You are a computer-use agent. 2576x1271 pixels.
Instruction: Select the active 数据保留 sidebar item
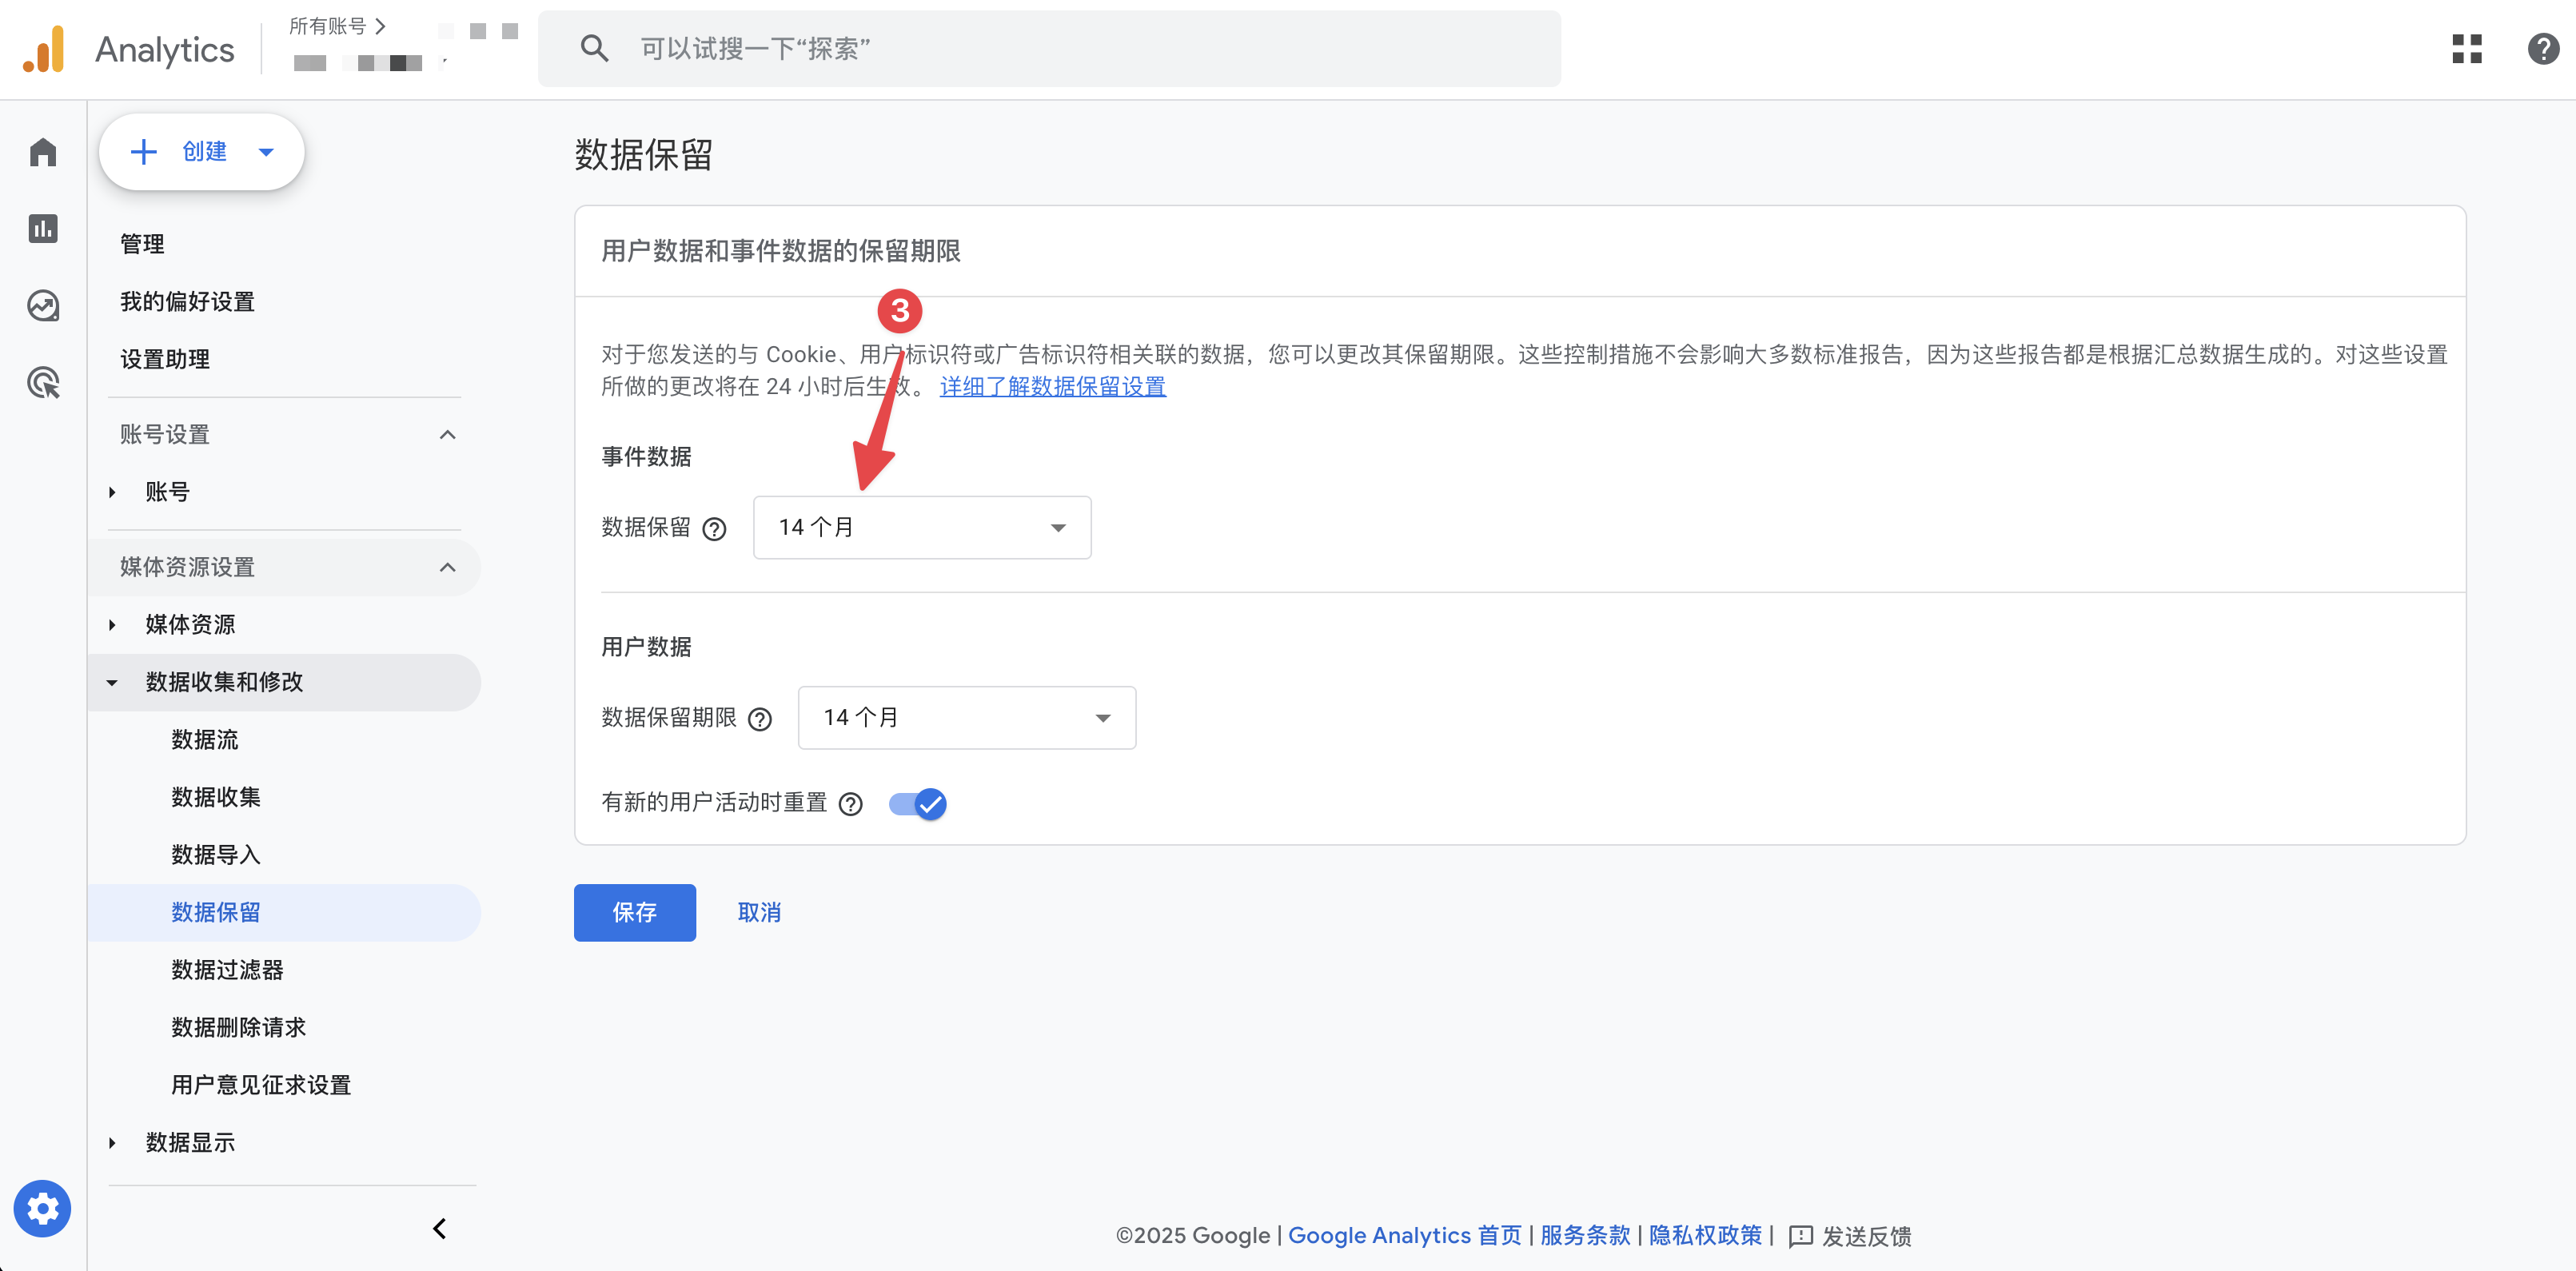click(284, 912)
